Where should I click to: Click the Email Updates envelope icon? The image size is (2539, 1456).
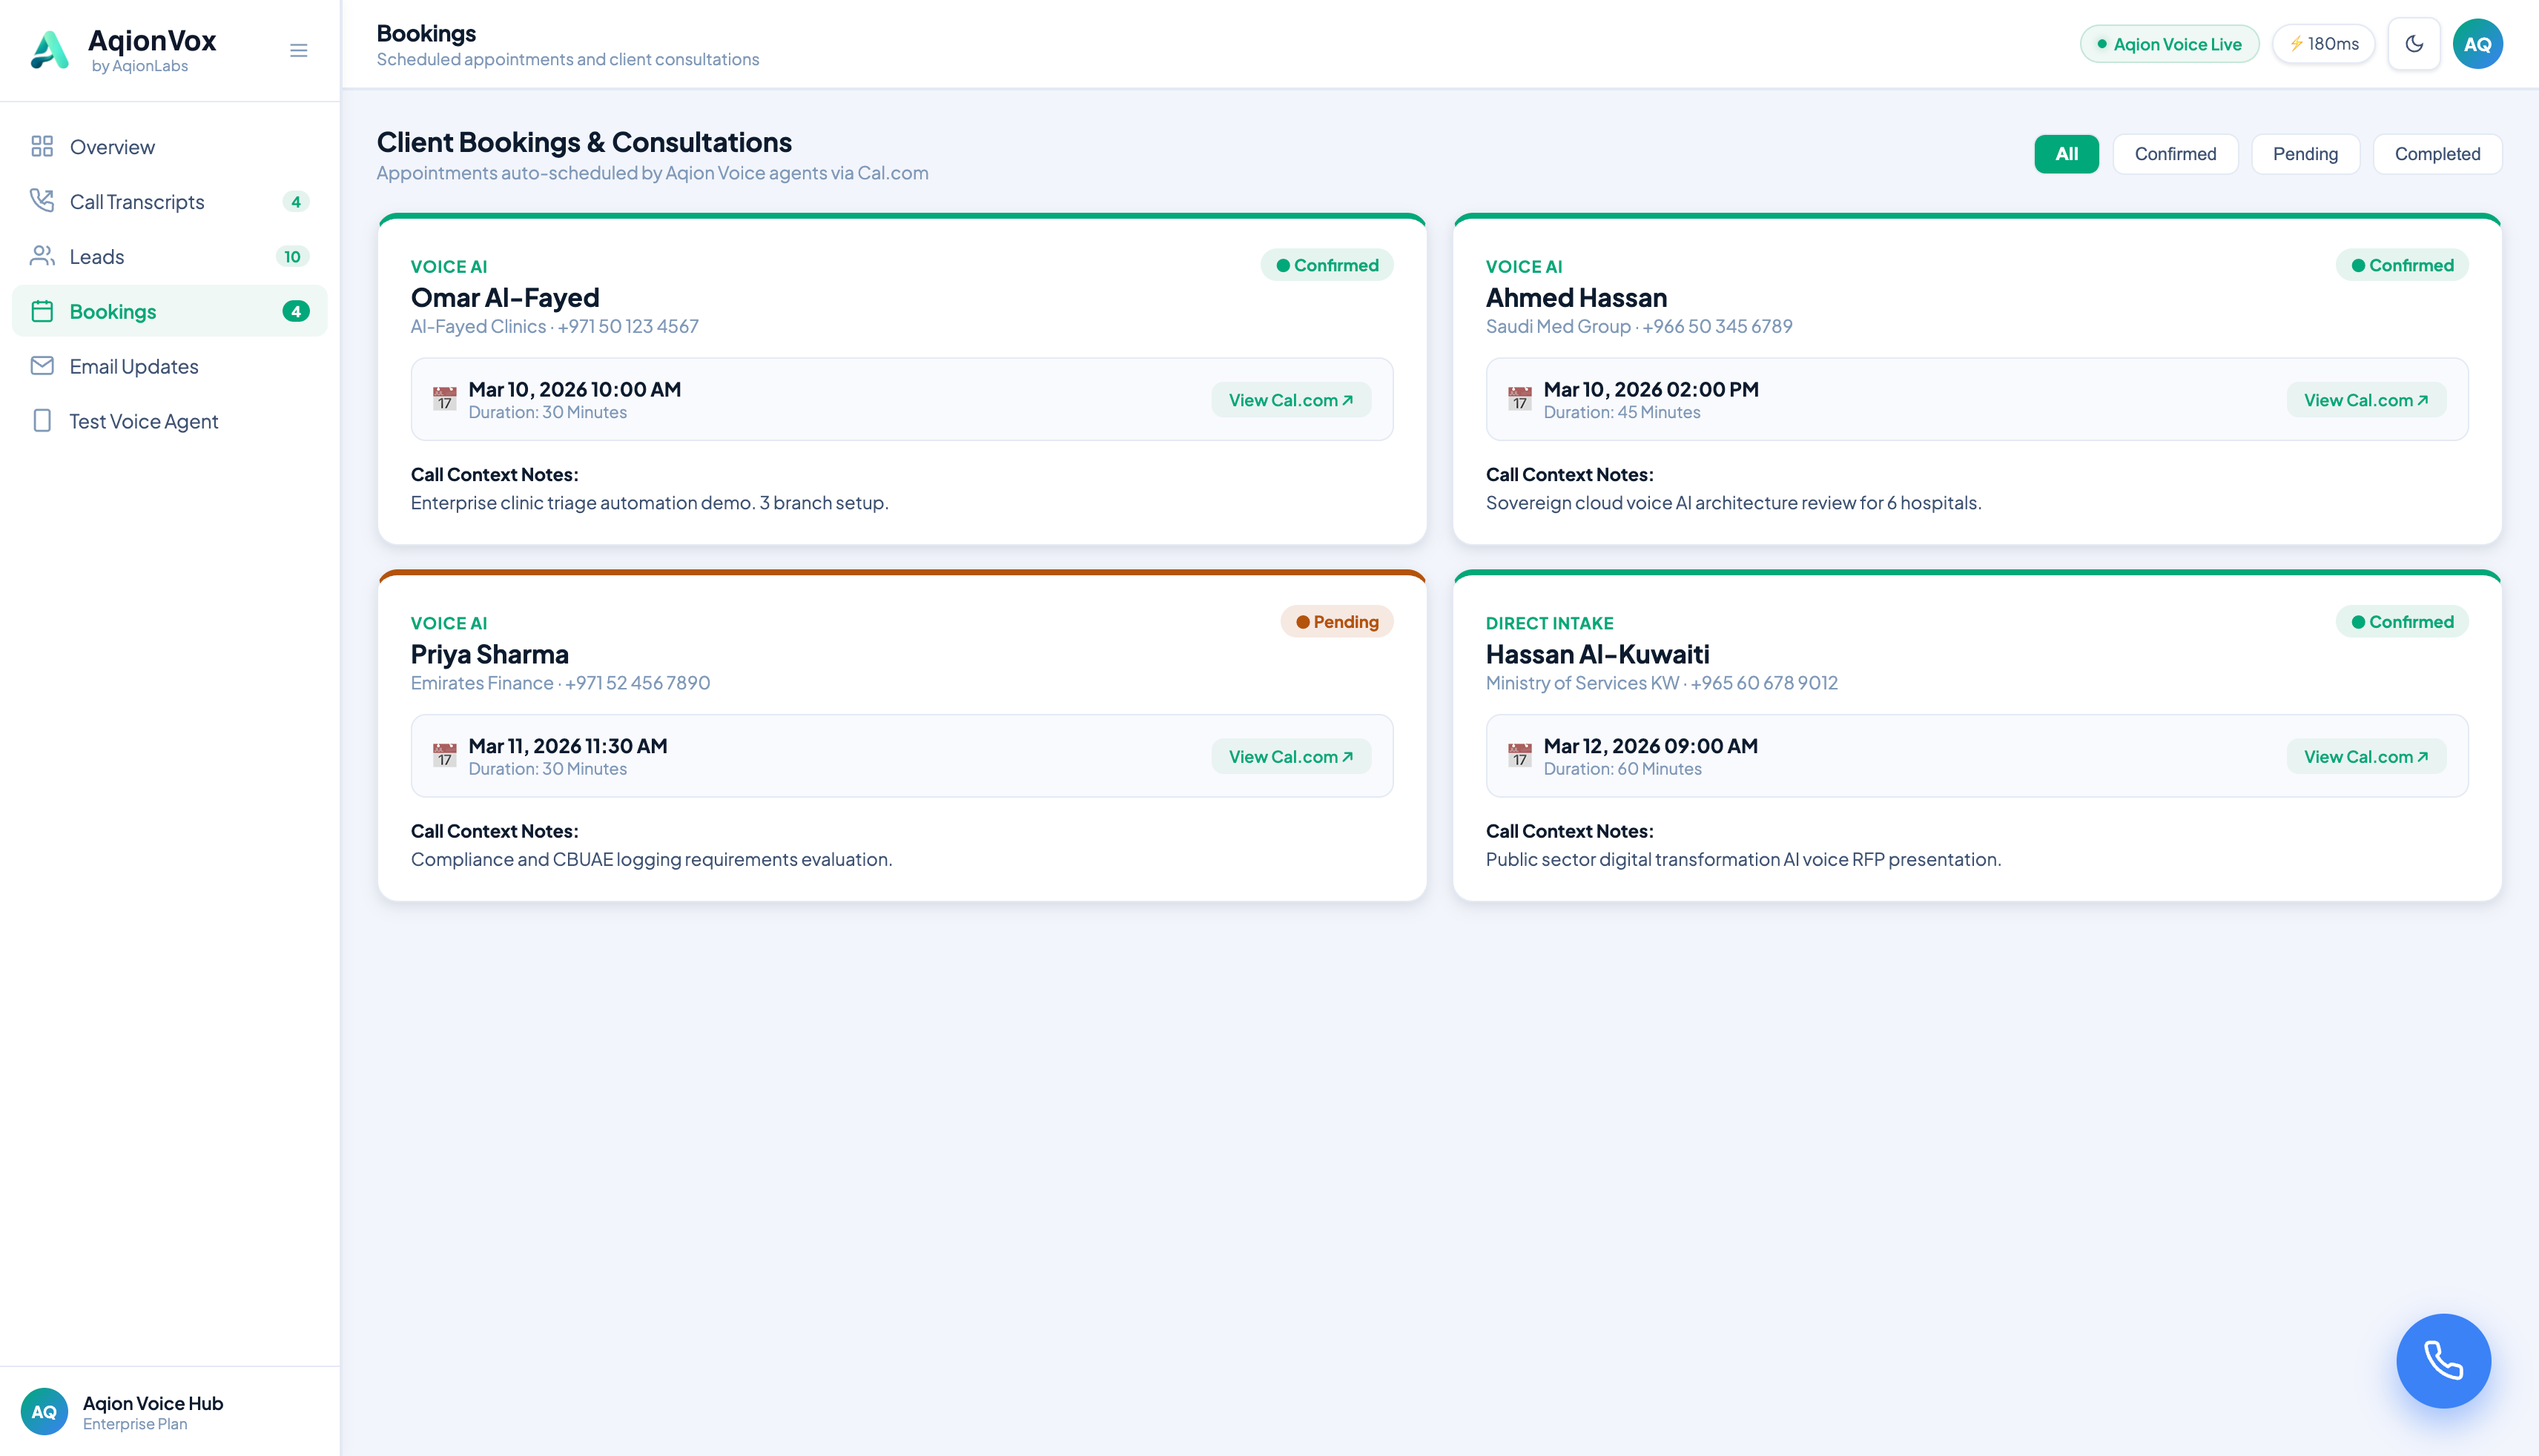42,366
